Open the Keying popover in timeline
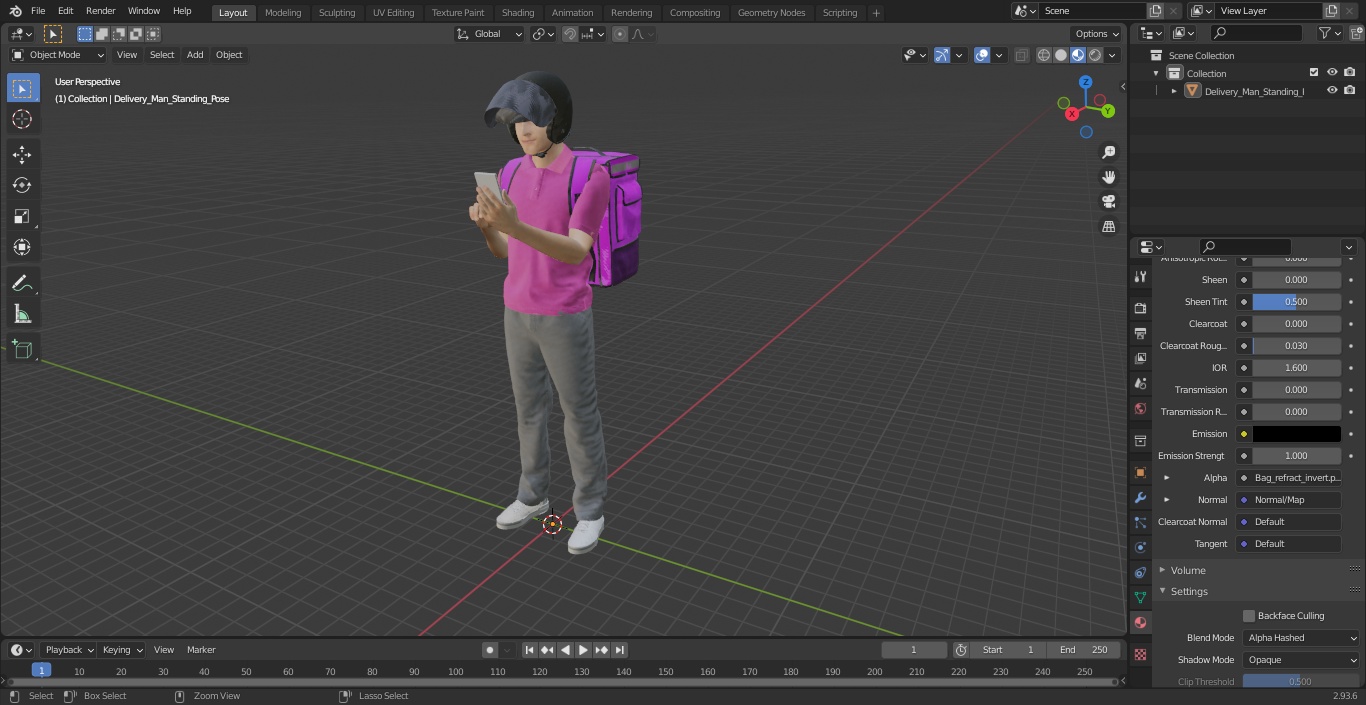 point(122,650)
